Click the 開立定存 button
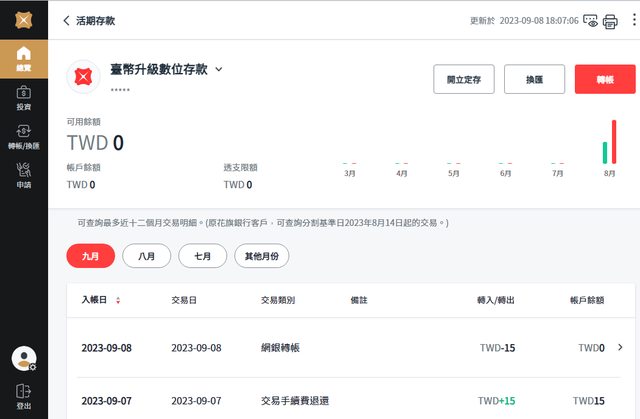 (463, 79)
